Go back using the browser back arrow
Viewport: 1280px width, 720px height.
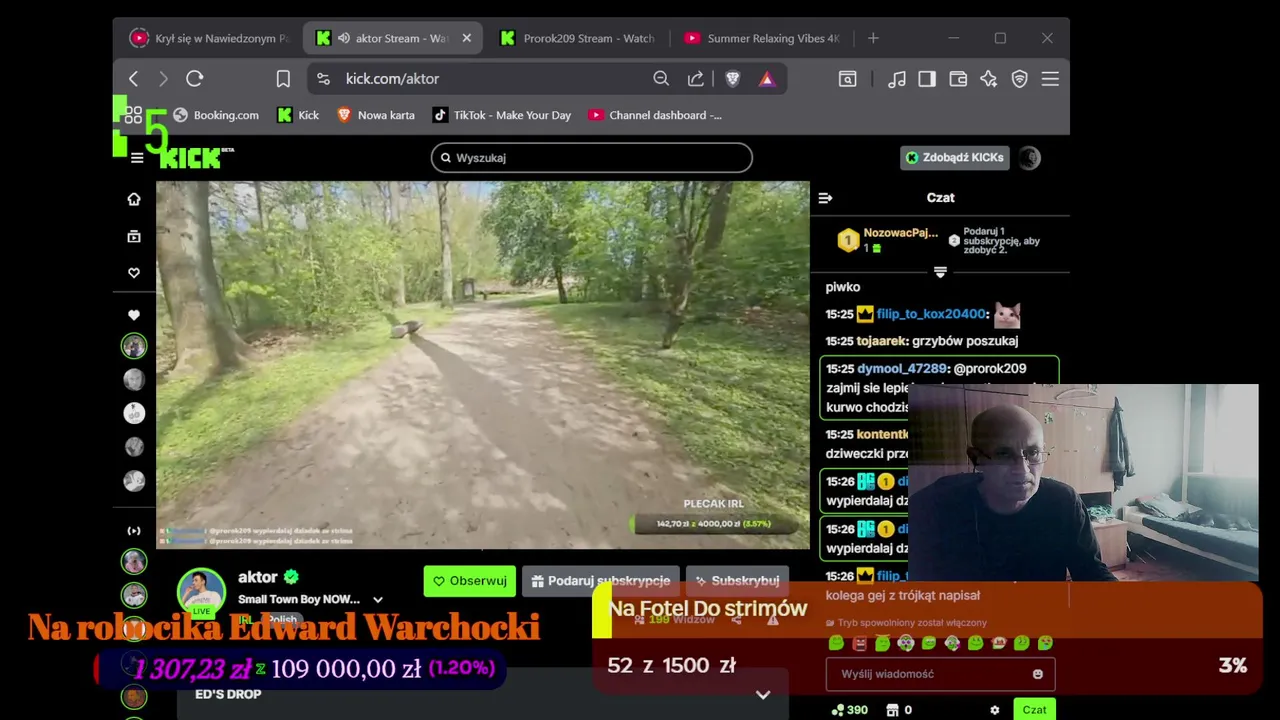pyautogui.click(x=133, y=78)
